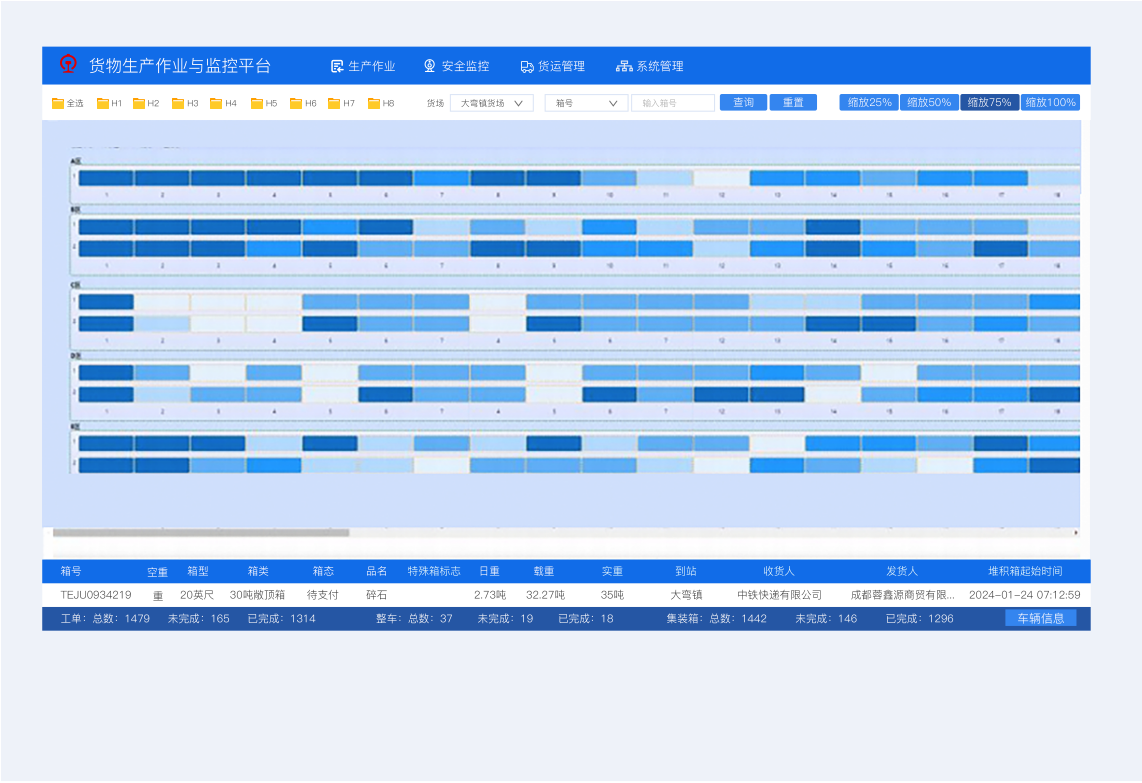Click the railway logo icon
The height and width of the screenshot is (783, 1142).
pos(68,65)
